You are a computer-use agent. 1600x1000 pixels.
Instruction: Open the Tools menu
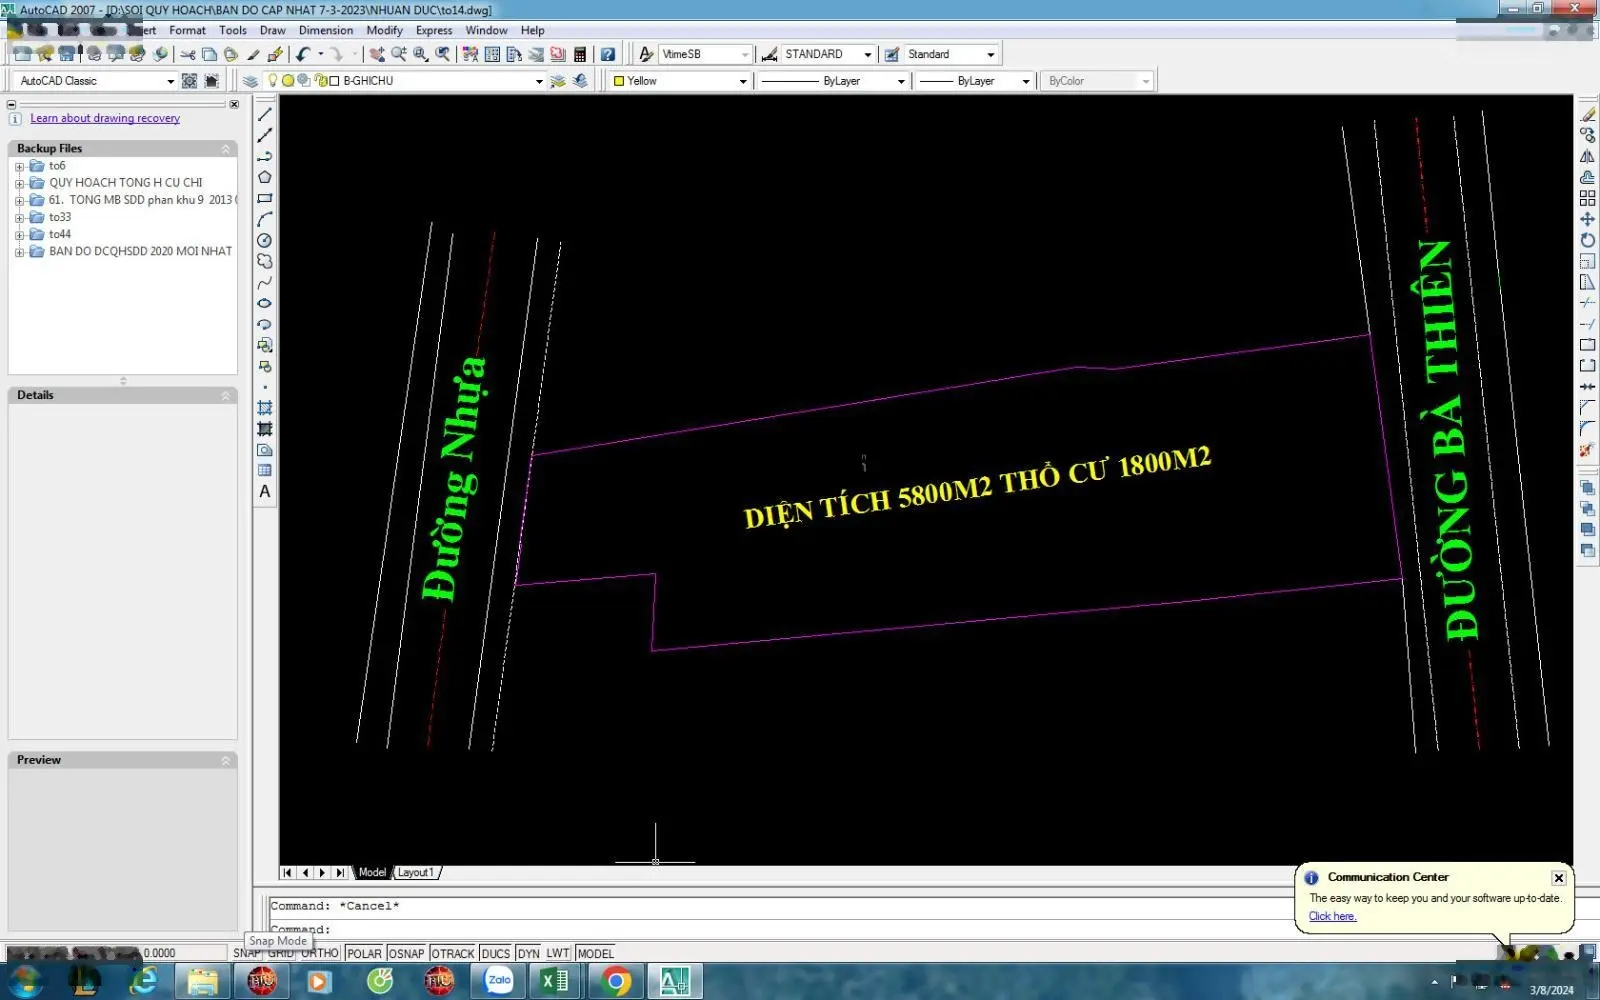(x=233, y=30)
